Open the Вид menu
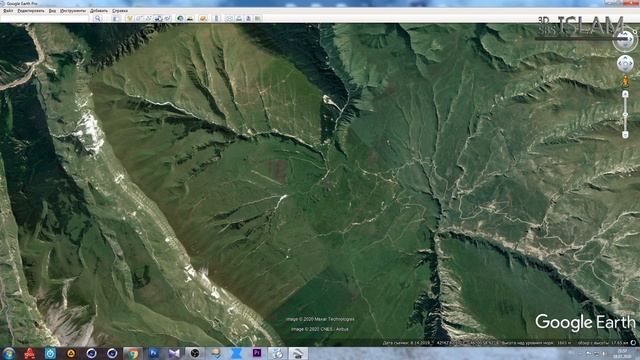The width and height of the screenshot is (640, 360). (x=52, y=11)
